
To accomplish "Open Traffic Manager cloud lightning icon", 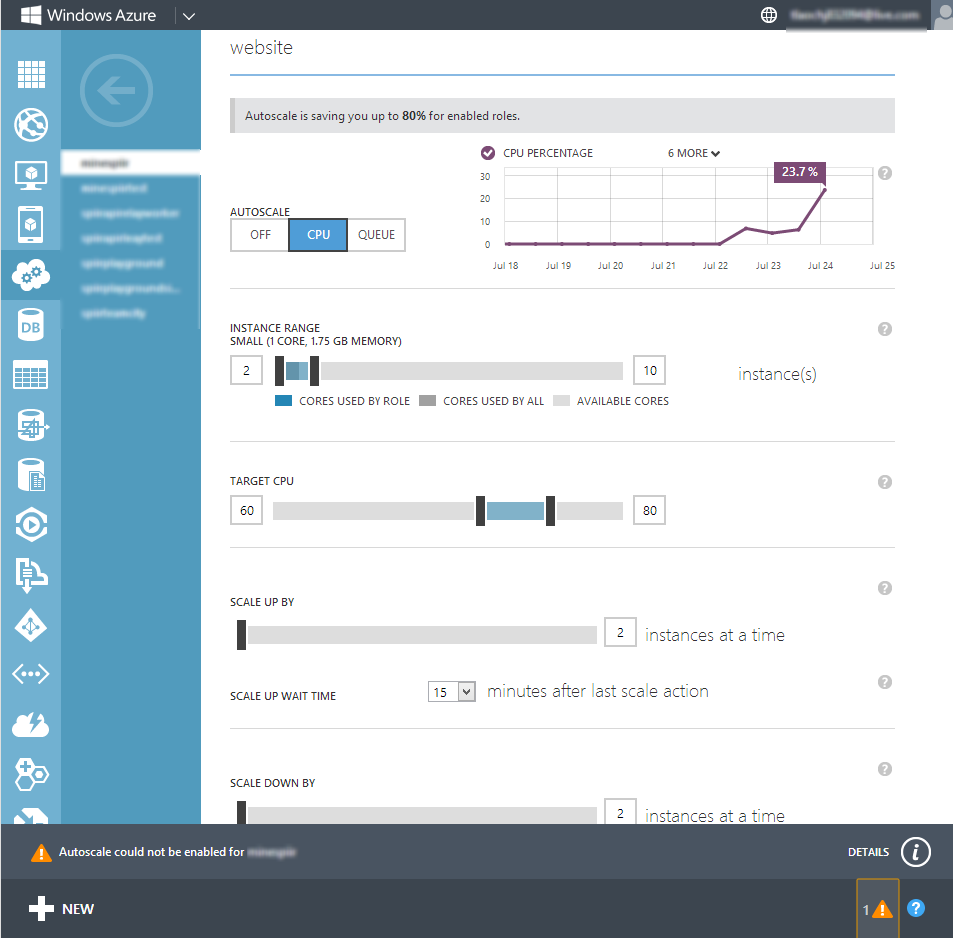I will point(31,724).
